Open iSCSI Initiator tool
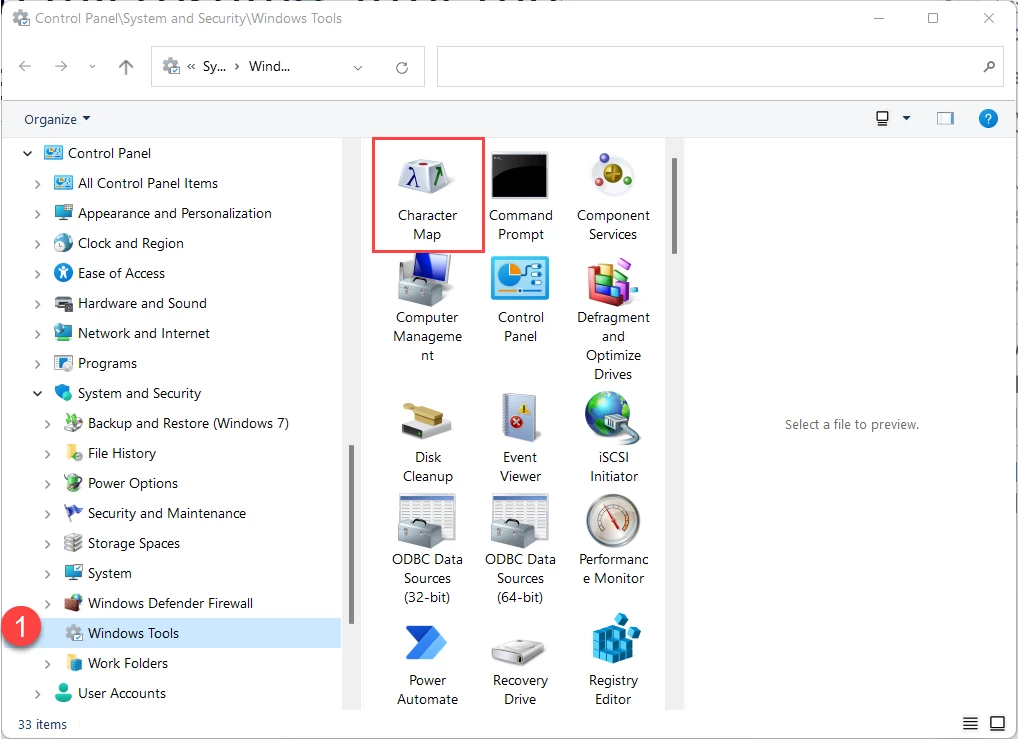Image resolution: width=1018 pixels, height=739 pixels. [x=613, y=439]
